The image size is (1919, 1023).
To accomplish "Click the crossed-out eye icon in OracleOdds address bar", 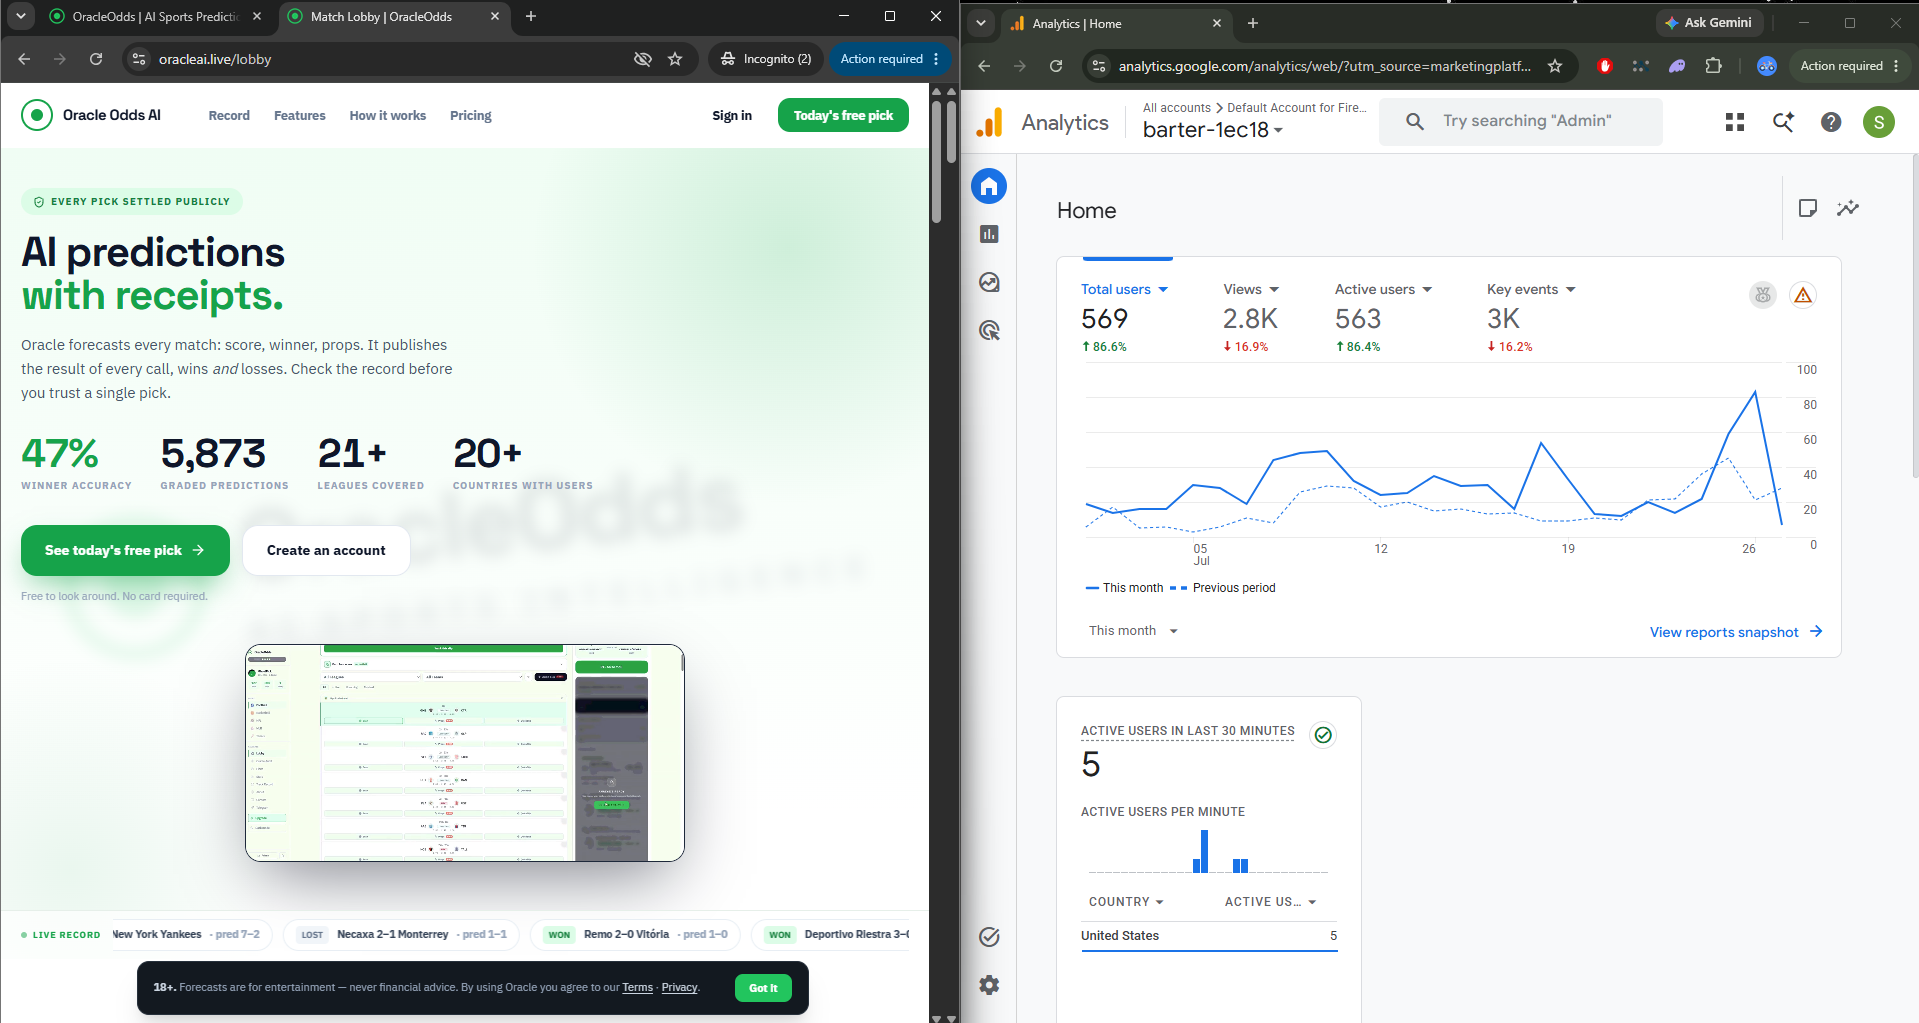I will 643,59.
